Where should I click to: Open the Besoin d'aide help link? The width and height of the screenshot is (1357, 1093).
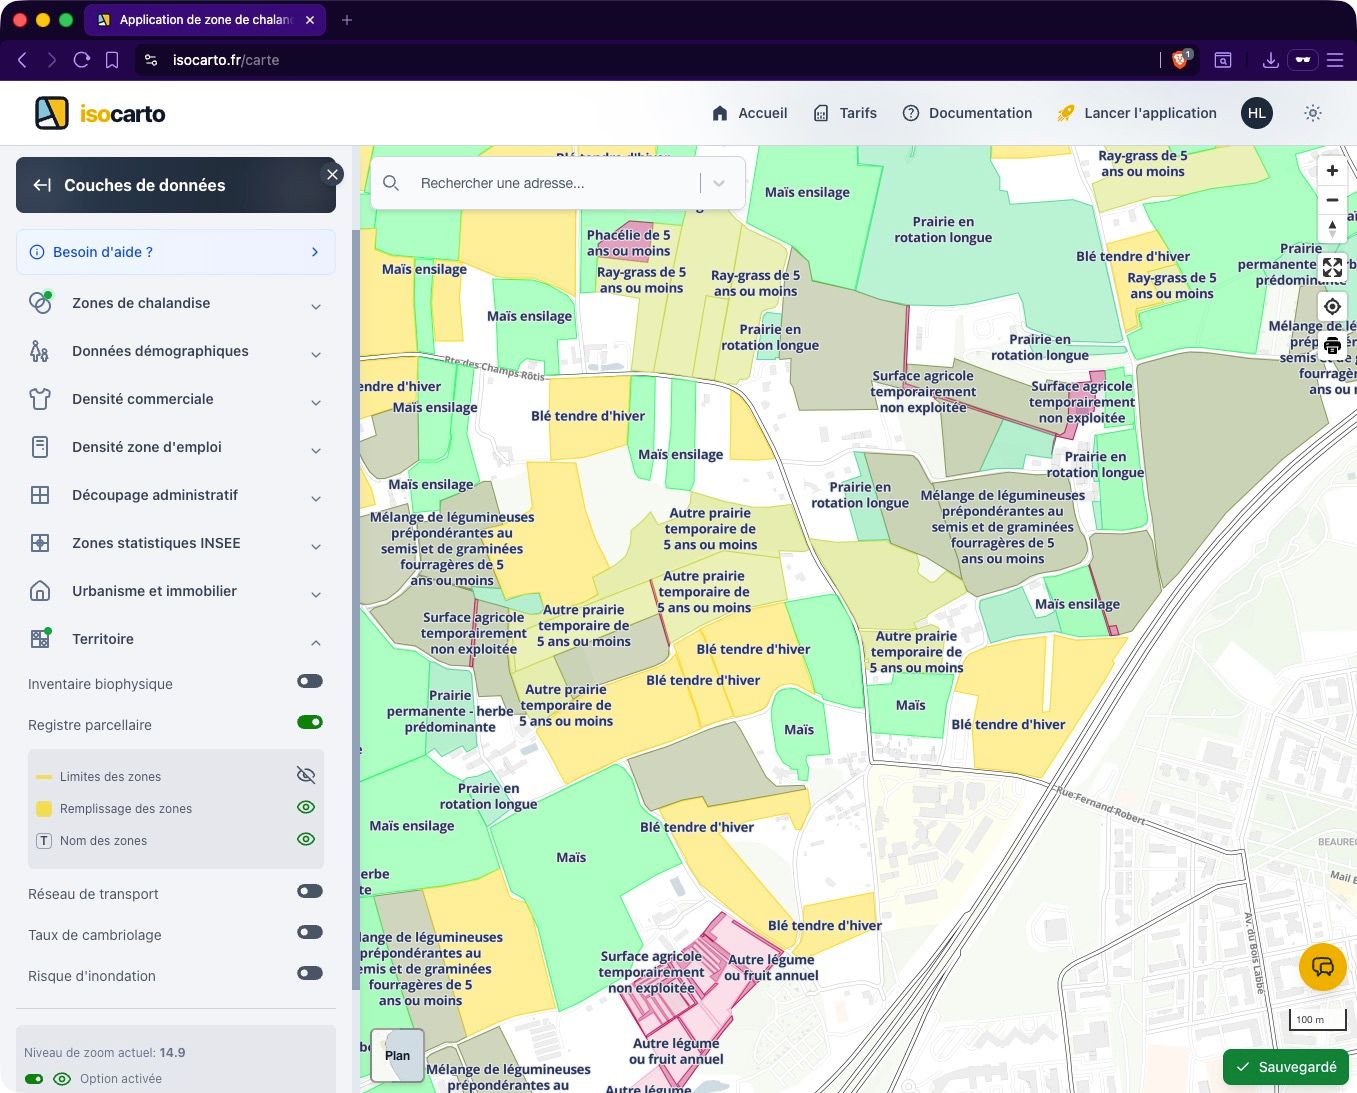pos(176,252)
